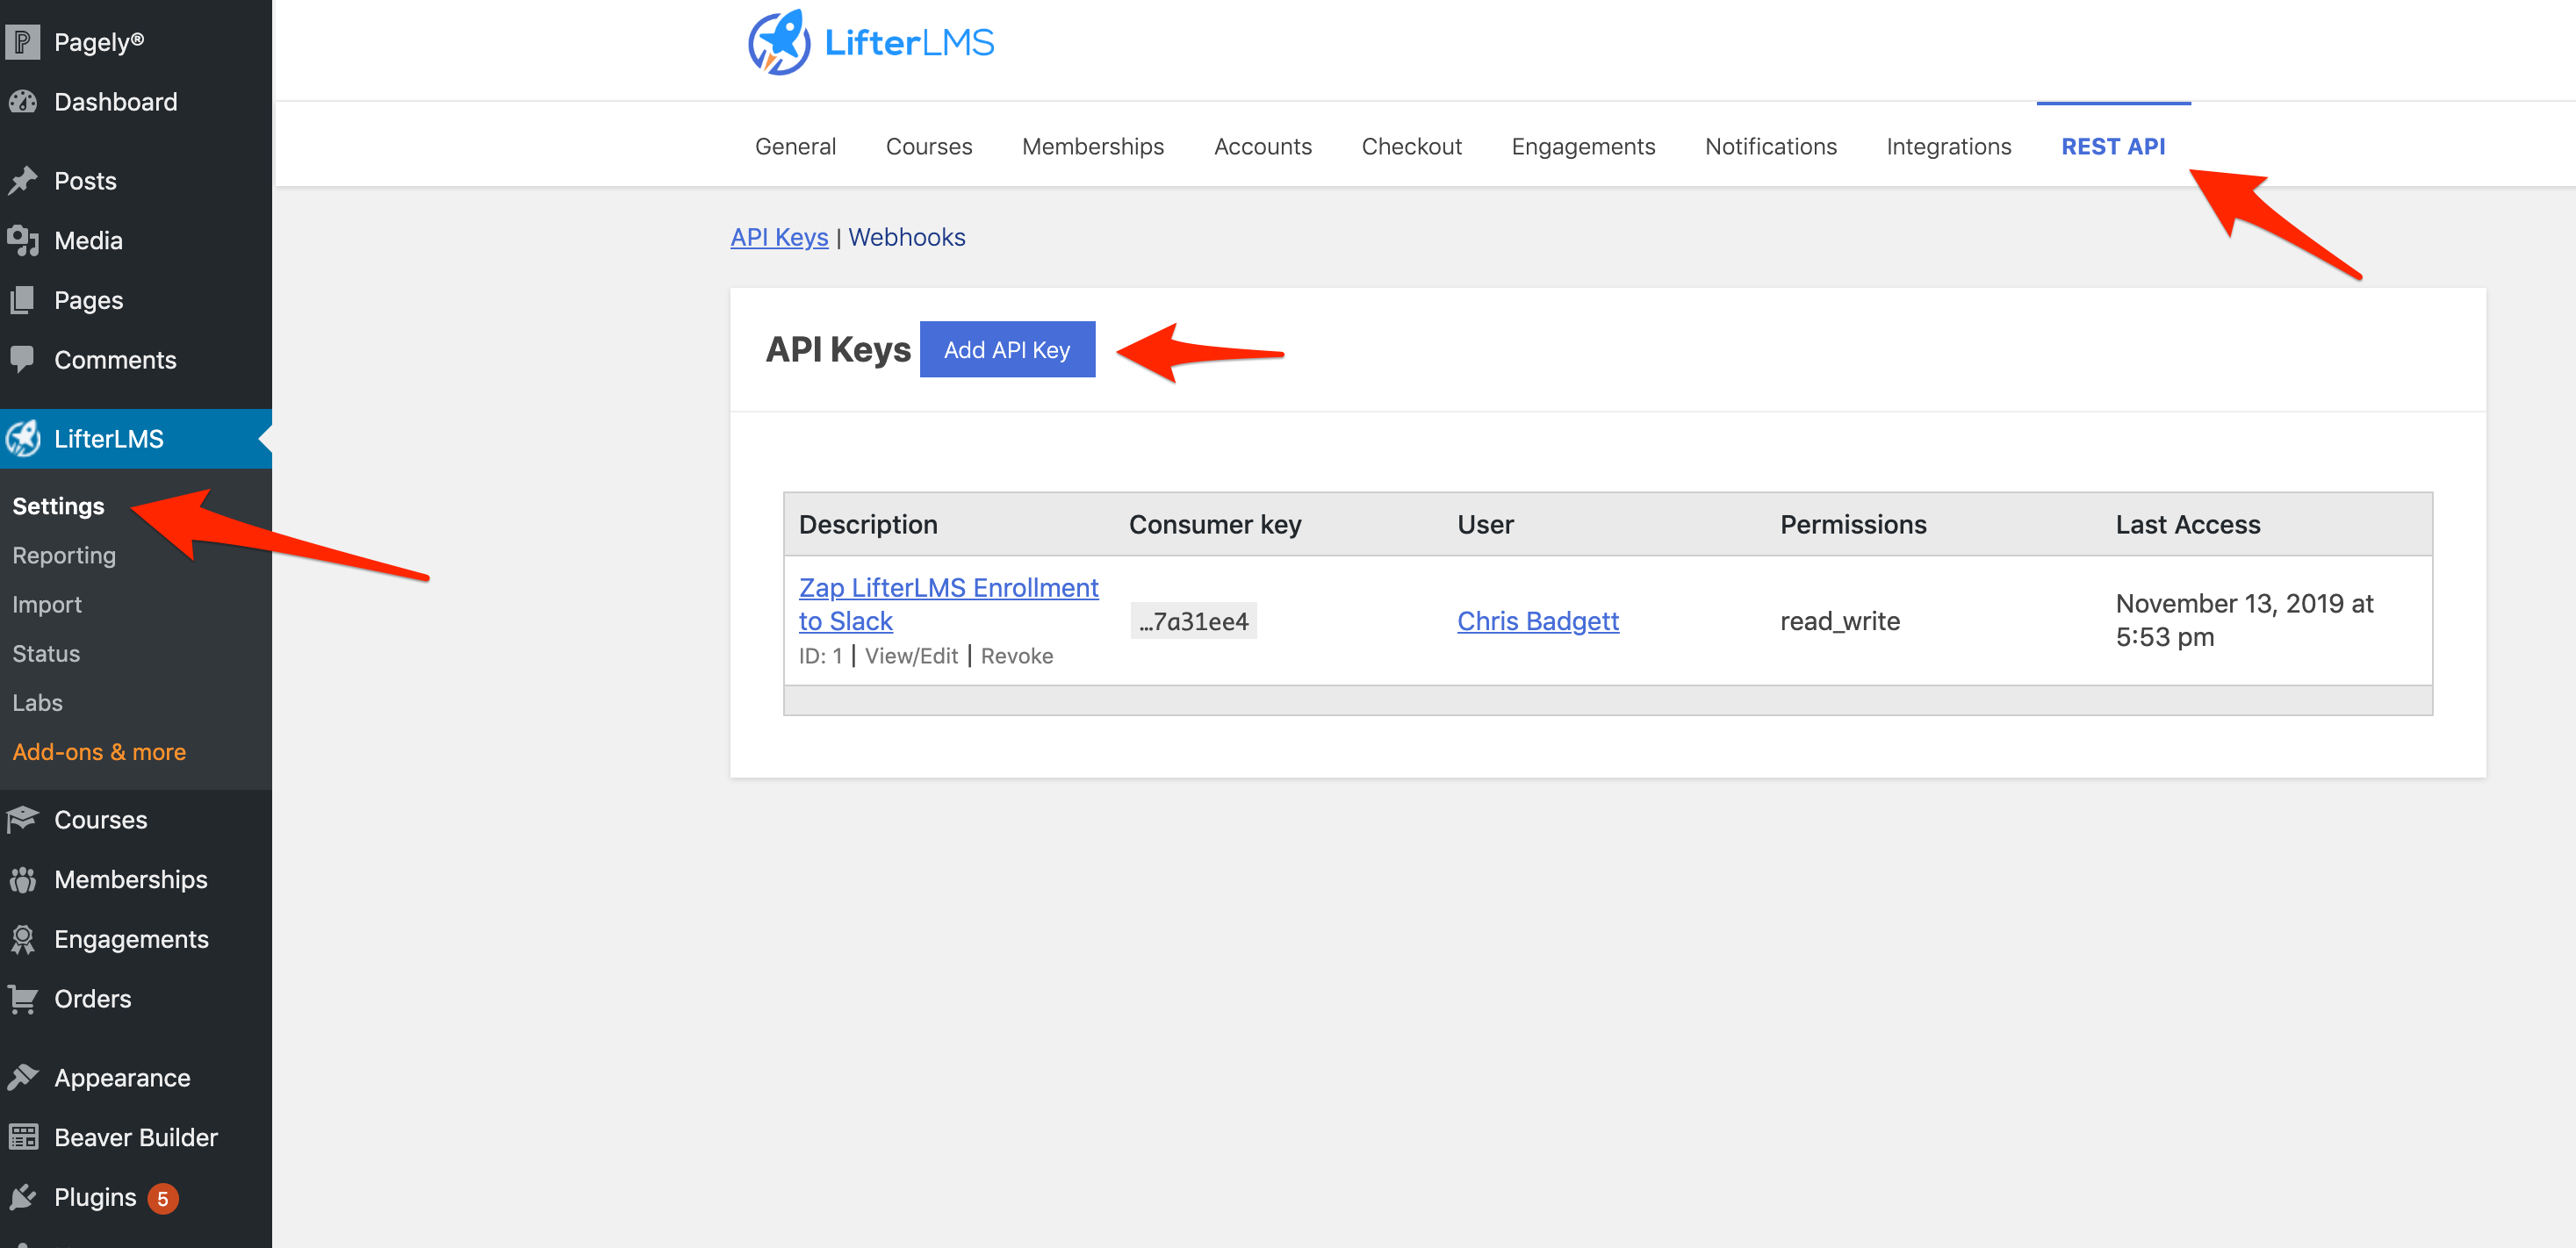
Task: Open the Status submenu item
Action: click(46, 653)
